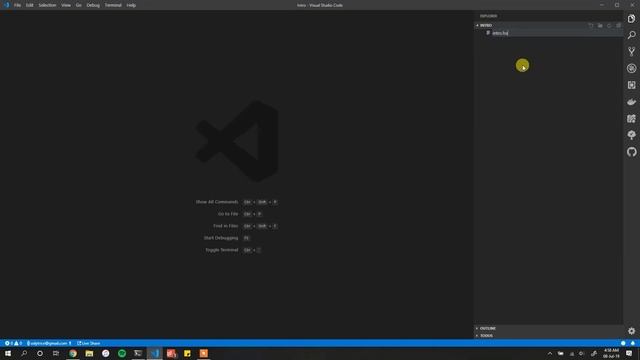Click New Folder icon in INTRO header
Viewport: 640px width, 360px height.
600,25
